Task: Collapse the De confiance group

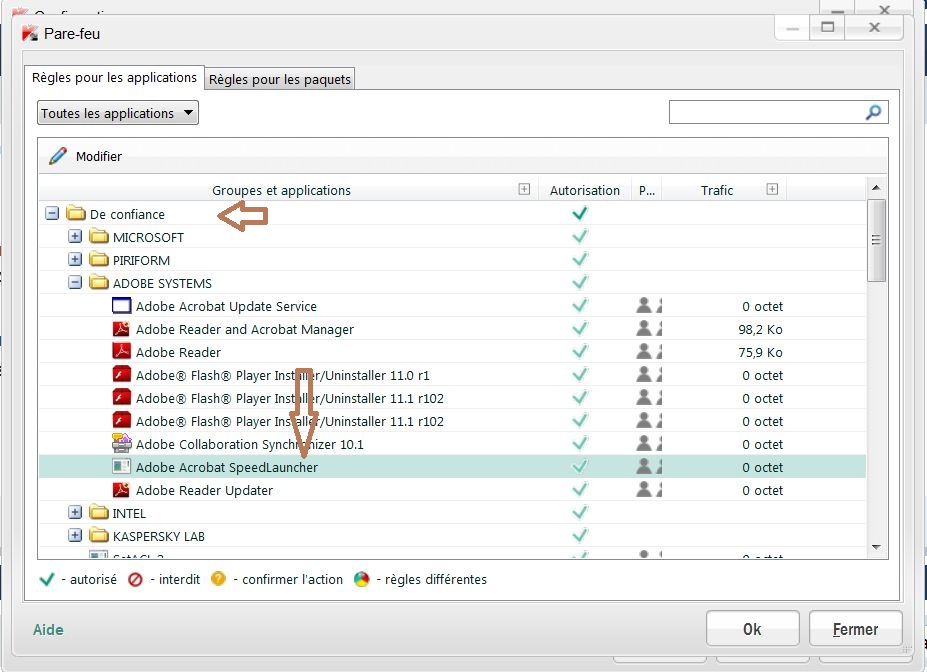Action: coord(52,213)
